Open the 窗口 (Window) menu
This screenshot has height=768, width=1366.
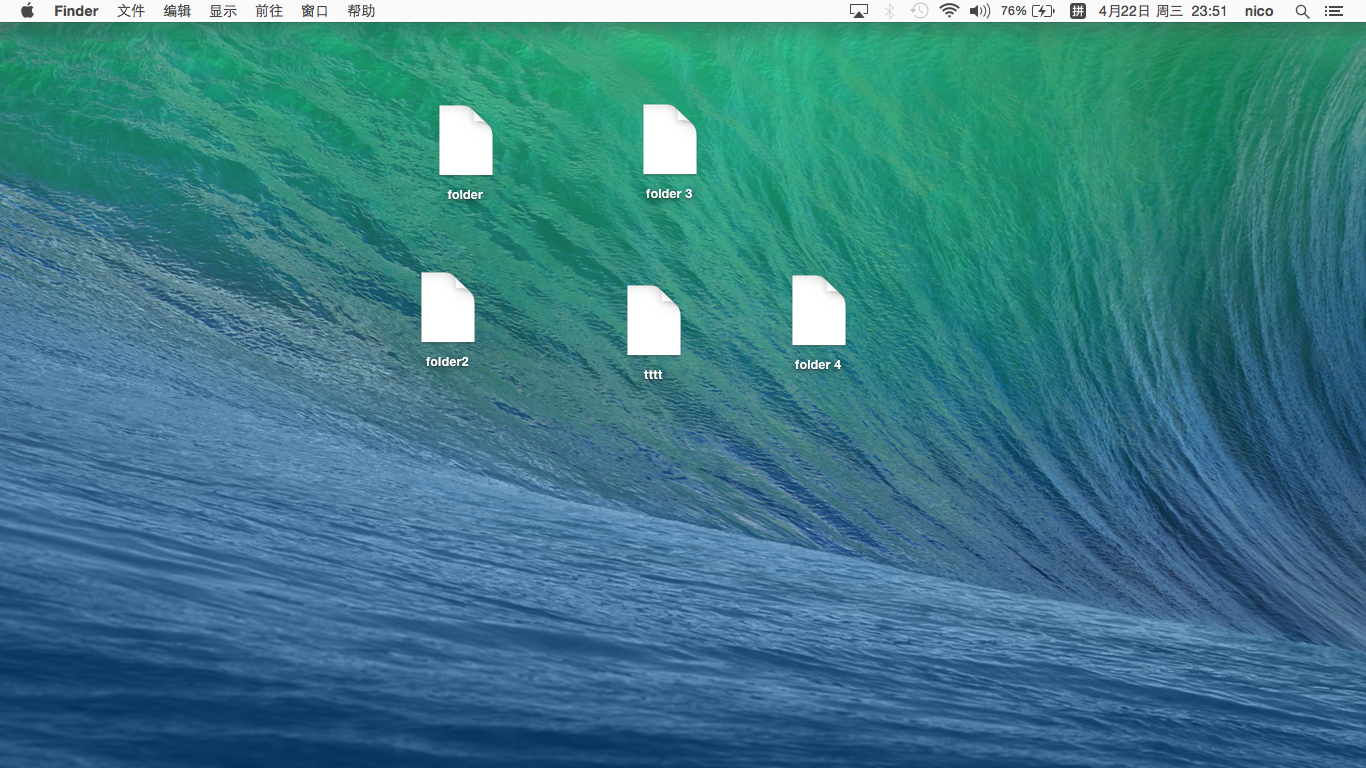point(315,11)
